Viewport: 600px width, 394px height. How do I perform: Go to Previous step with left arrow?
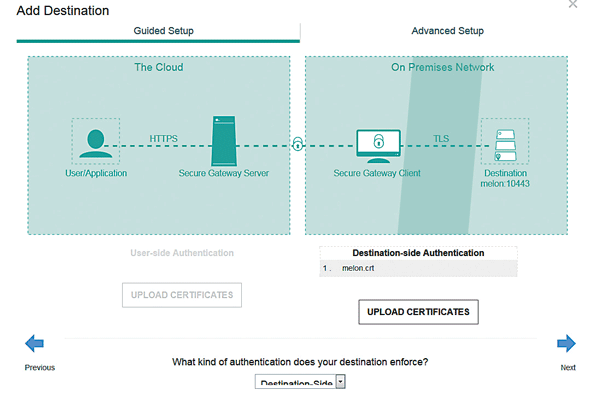[34, 343]
